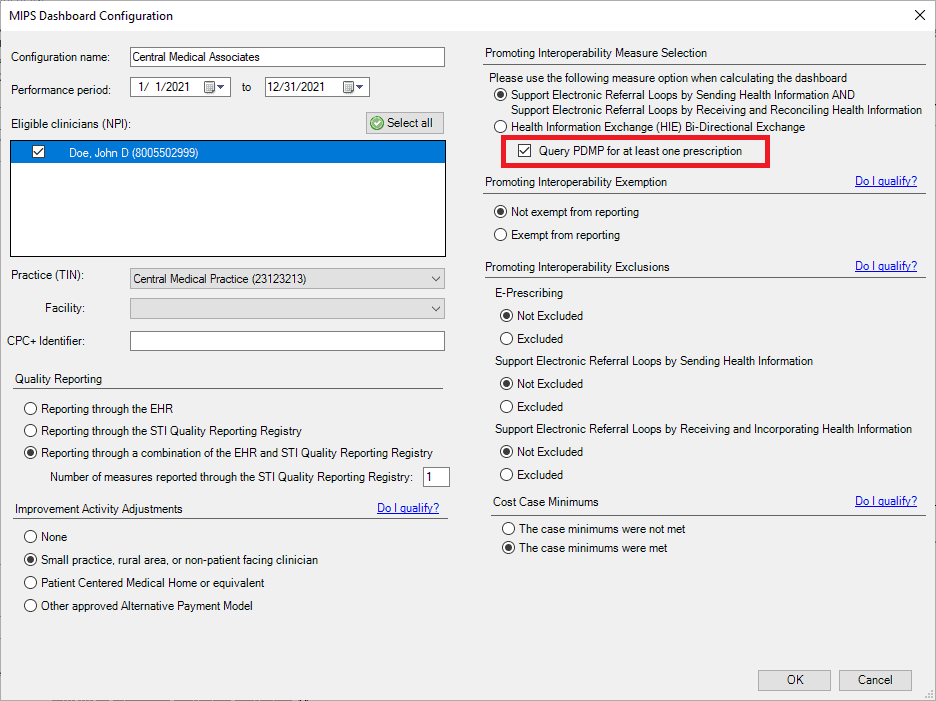Select None for Improvement Activity Adjustments
The image size is (936, 701).
pos(30,537)
